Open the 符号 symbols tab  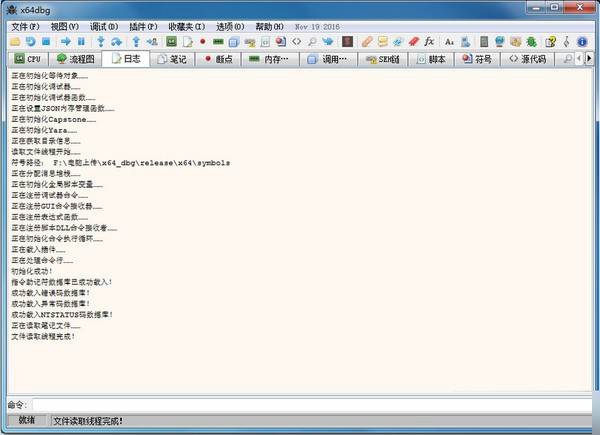477,60
